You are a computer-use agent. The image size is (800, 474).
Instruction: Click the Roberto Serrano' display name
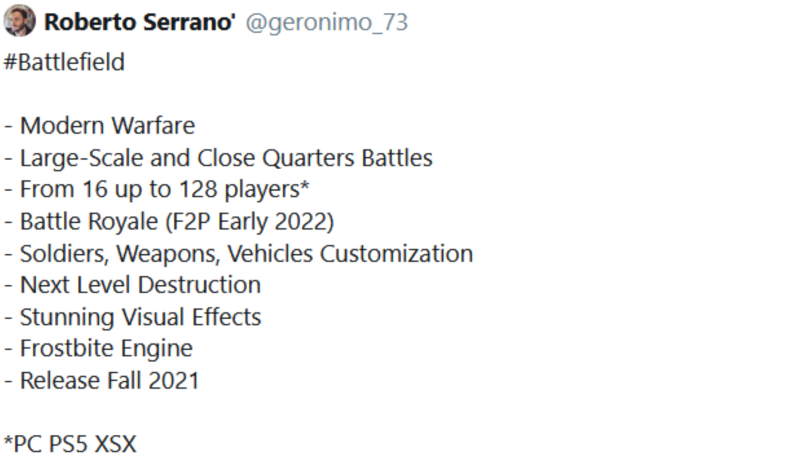pyautogui.click(x=140, y=22)
